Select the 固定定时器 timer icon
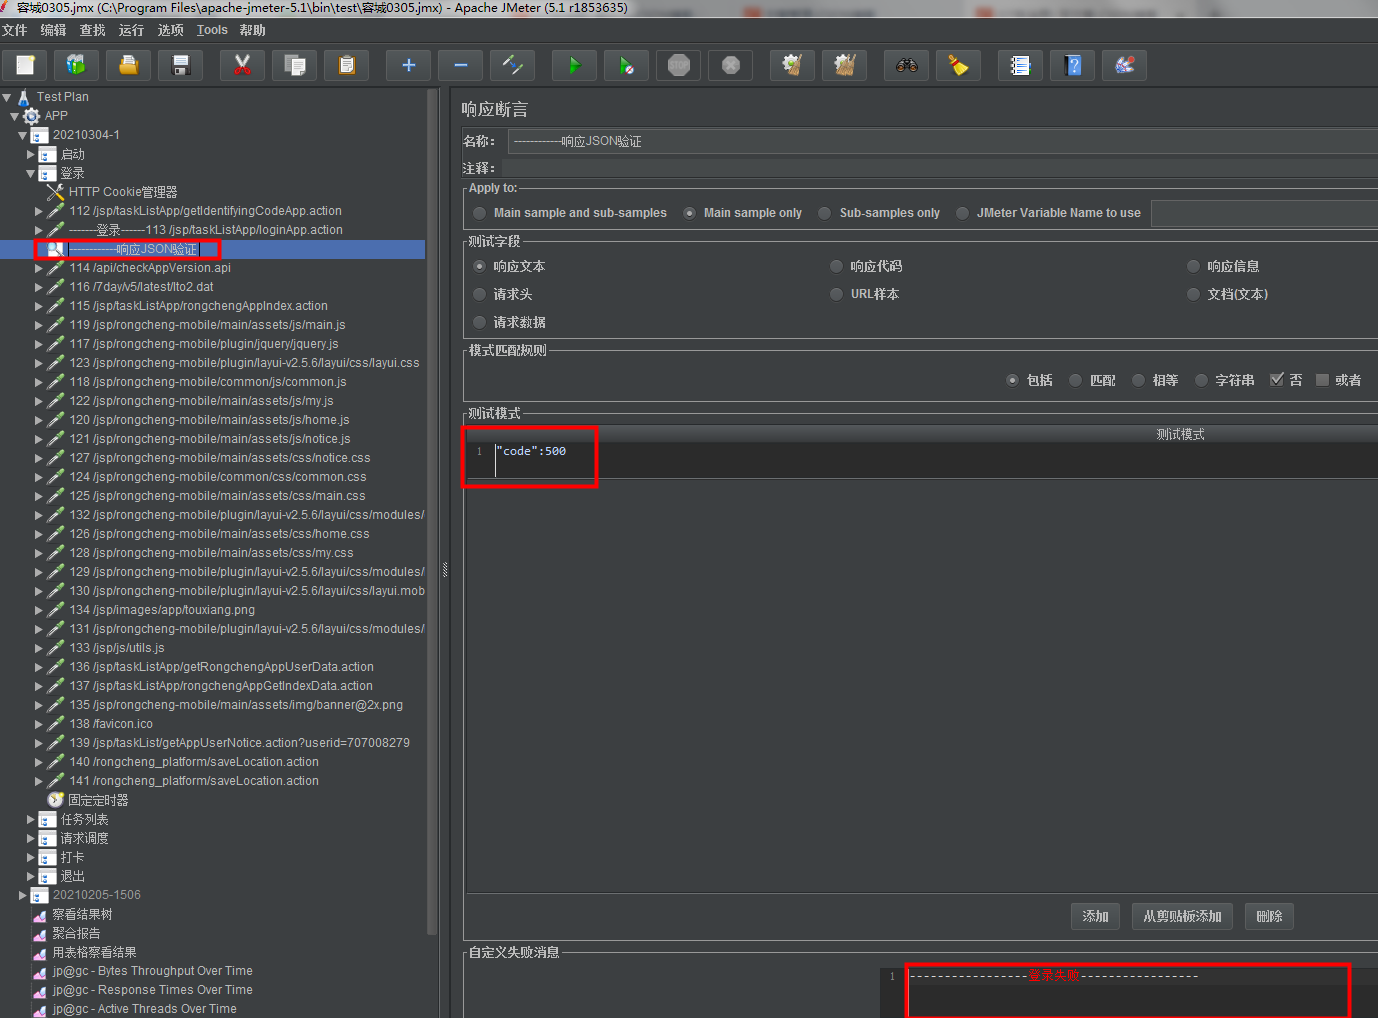Screen dimensions: 1378x1018 [x=55, y=799]
